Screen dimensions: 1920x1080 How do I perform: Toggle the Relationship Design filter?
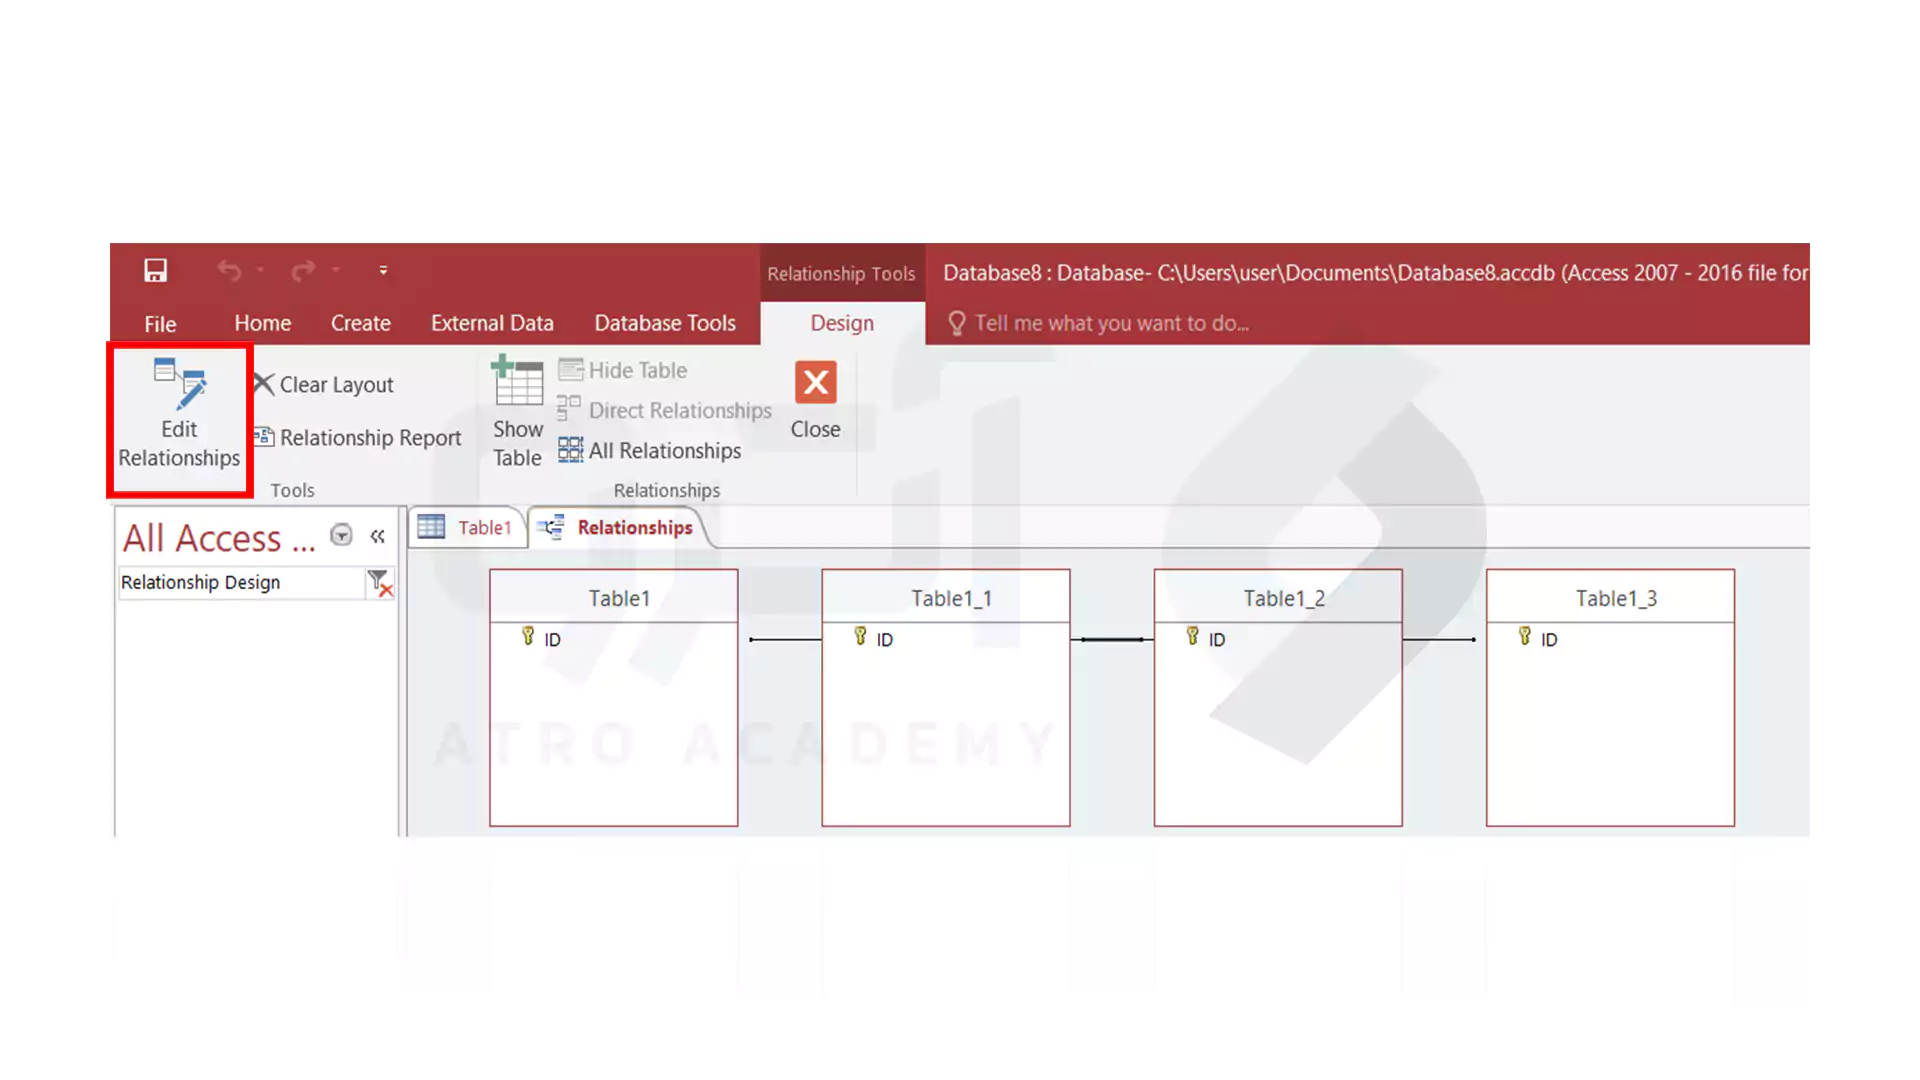pyautogui.click(x=378, y=582)
